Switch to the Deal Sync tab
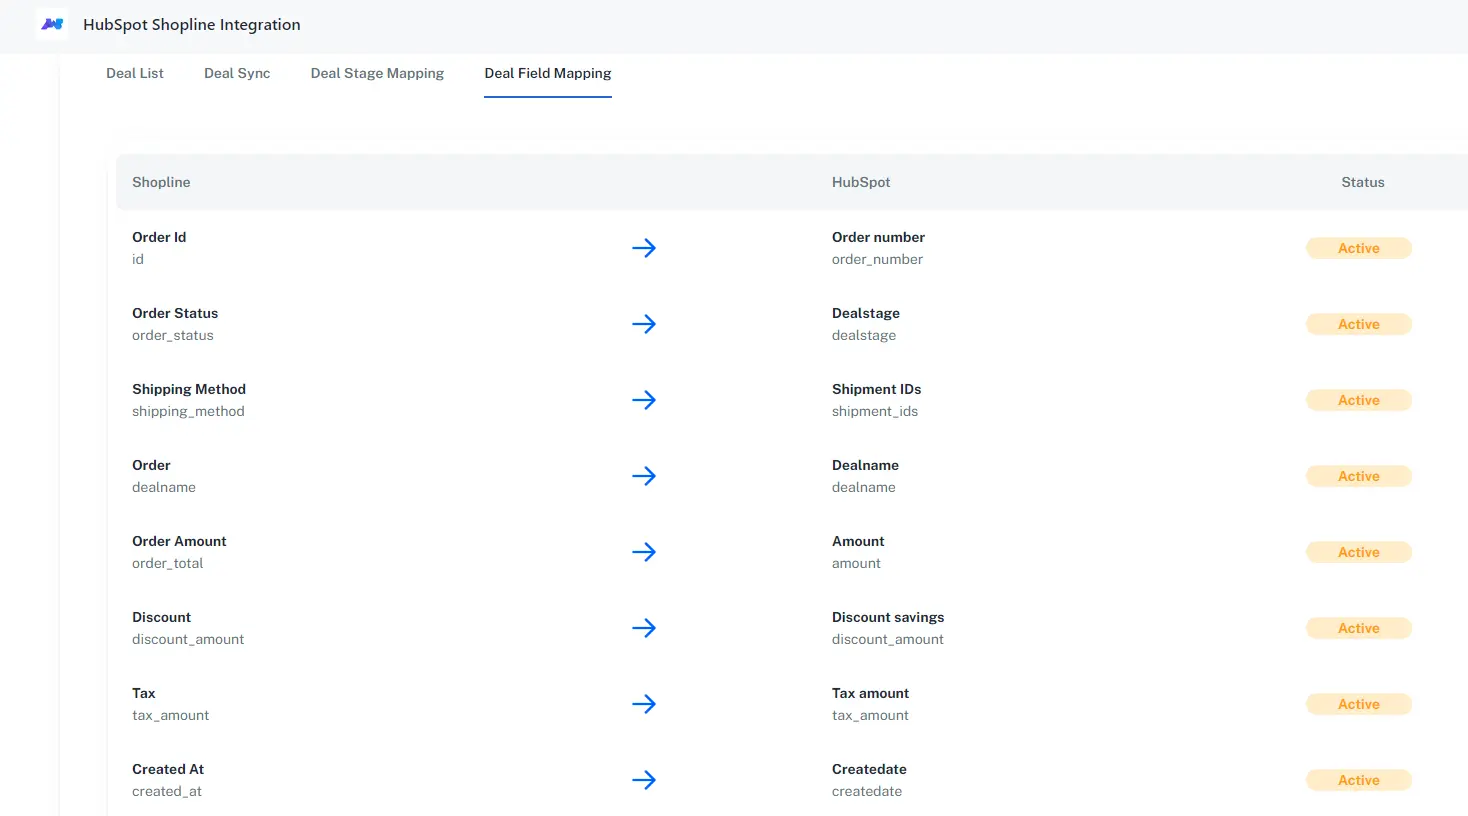Image resolution: width=1468 pixels, height=816 pixels. [x=237, y=73]
